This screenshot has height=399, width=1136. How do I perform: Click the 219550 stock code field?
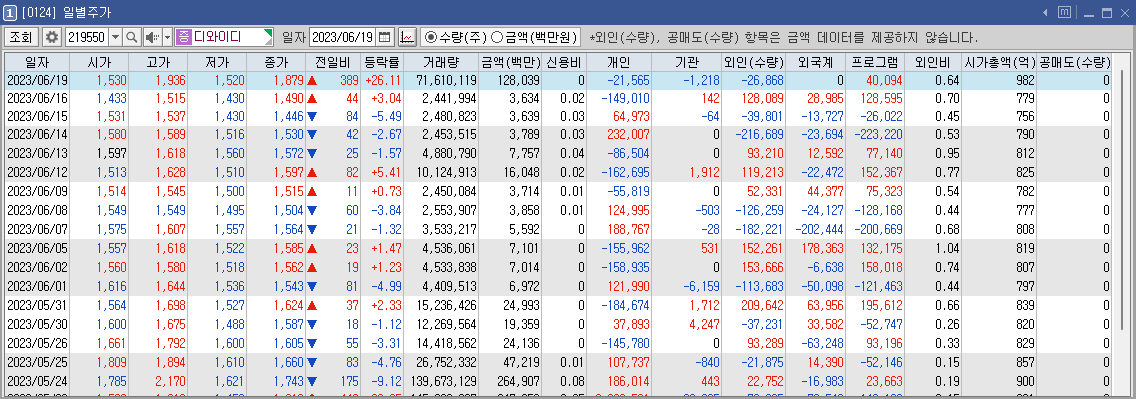(87, 36)
